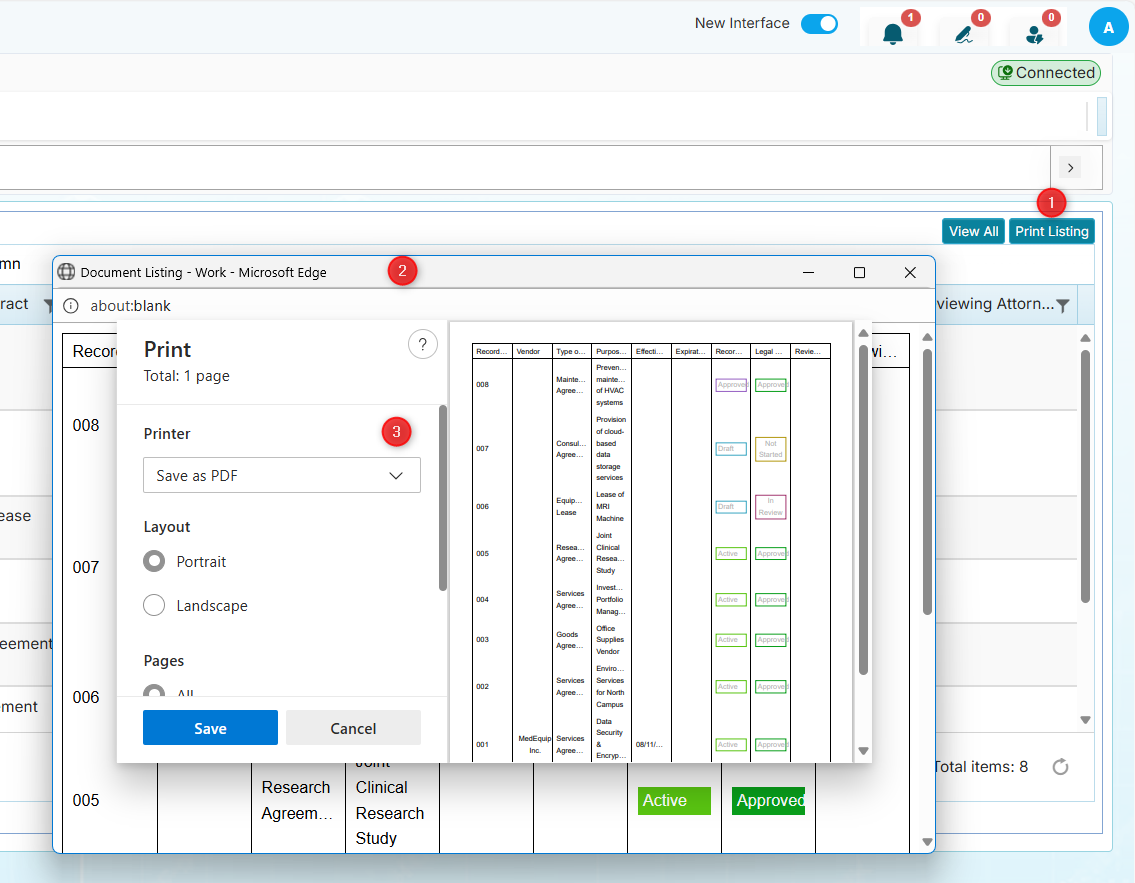Screen dimensions: 1135x883
Task: Open the user avatar "A" menu
Action: click(x=1108, y=28)
